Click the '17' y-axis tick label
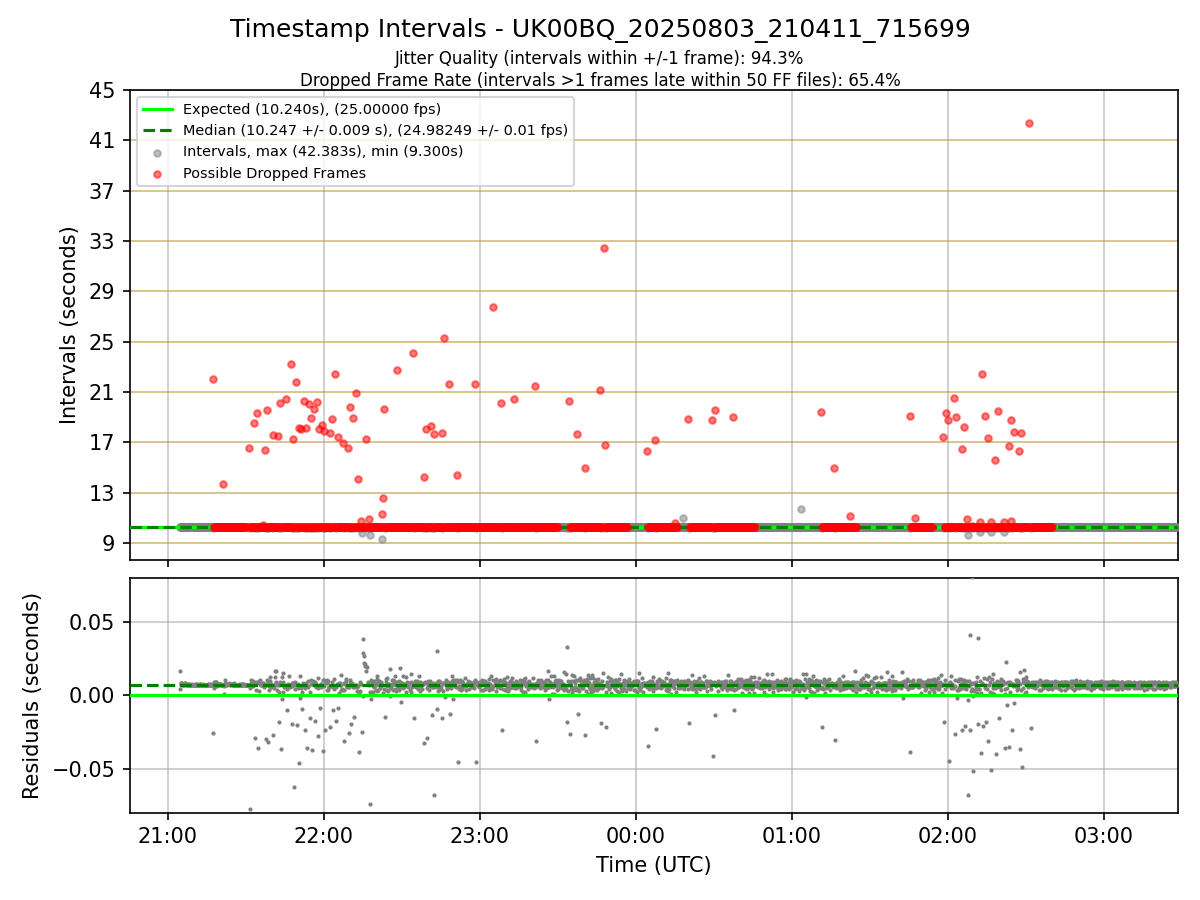Screen dimensions: 1200x900 pos(102,443)
